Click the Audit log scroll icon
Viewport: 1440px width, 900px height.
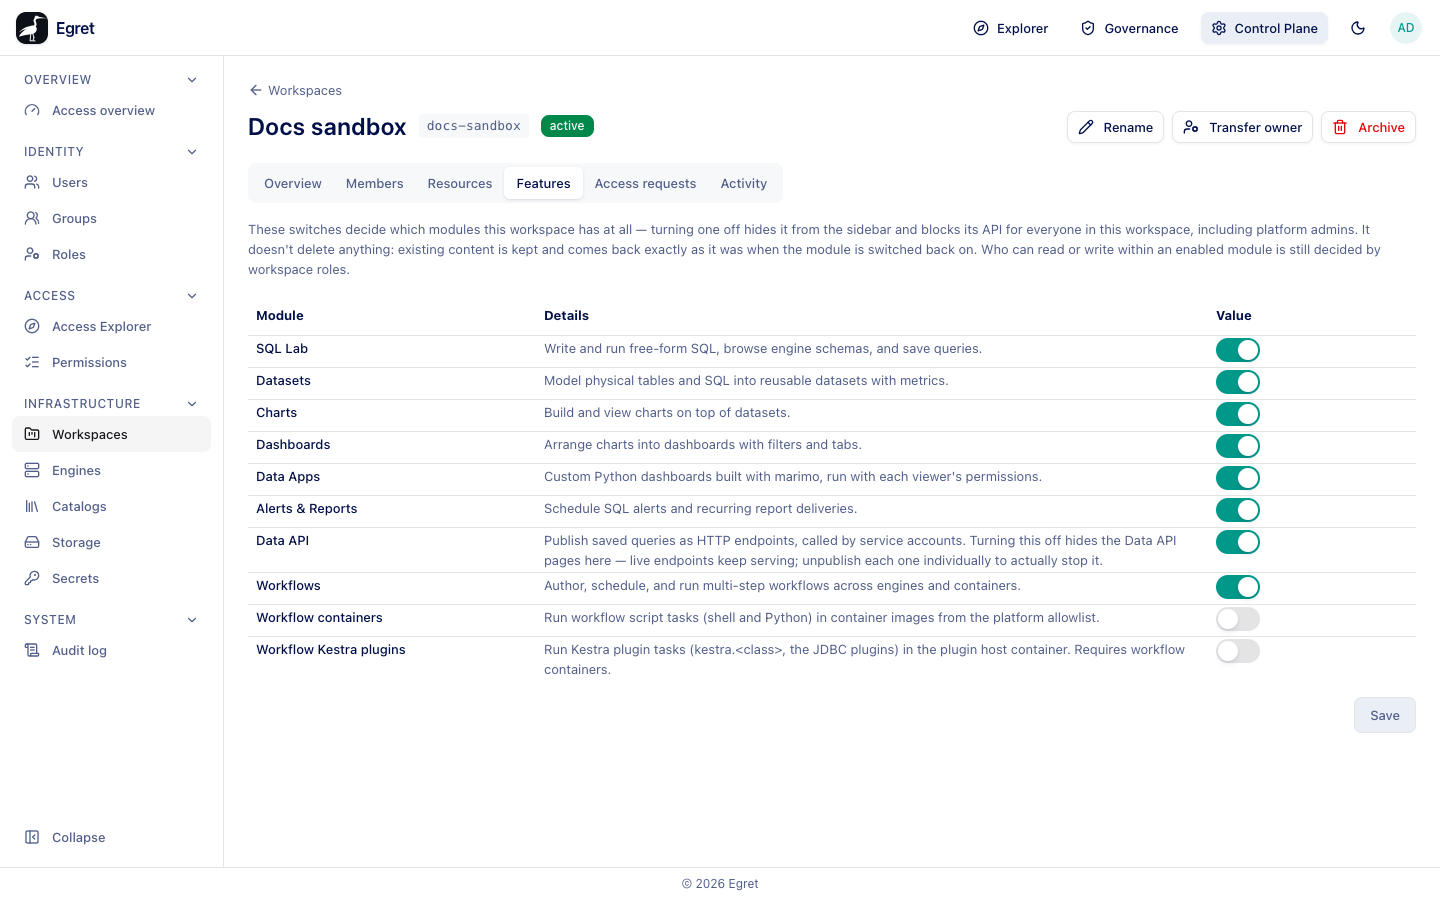[x=32, y=651]
